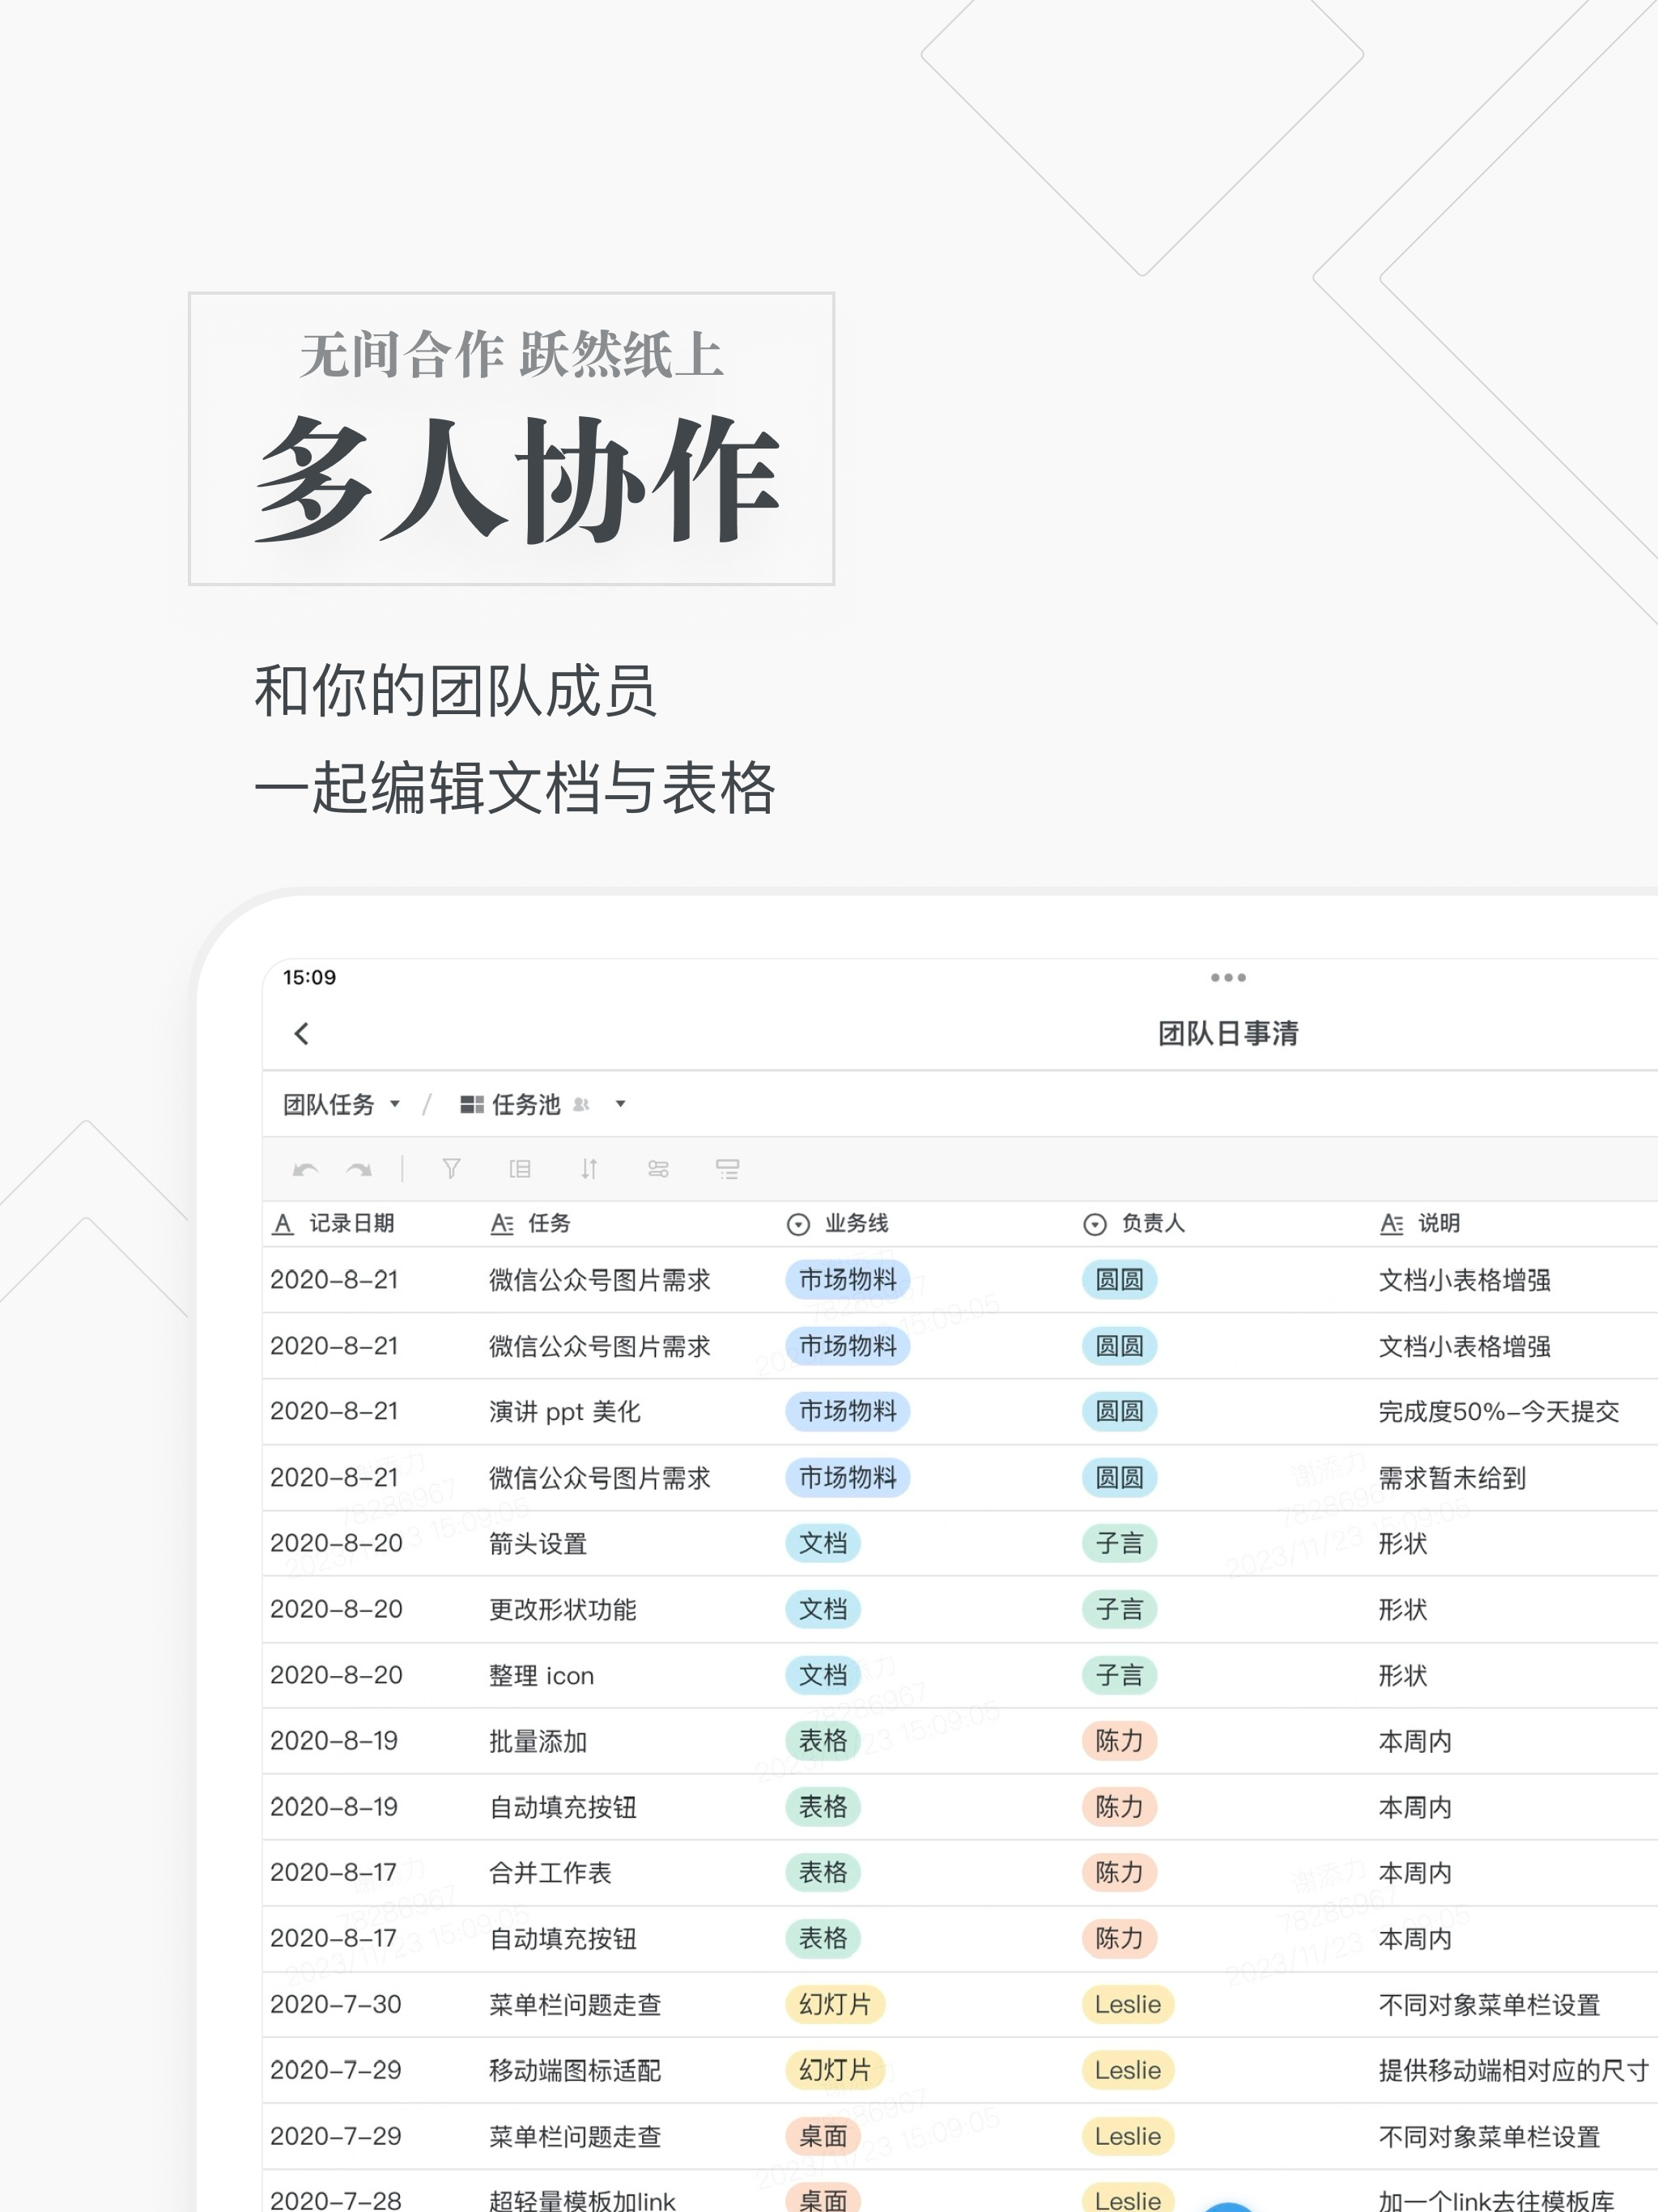Tap the three-dot menu at top
Image resolution: width=1658 pixels, height=2212 pixels.
[x=1227, y=977]
